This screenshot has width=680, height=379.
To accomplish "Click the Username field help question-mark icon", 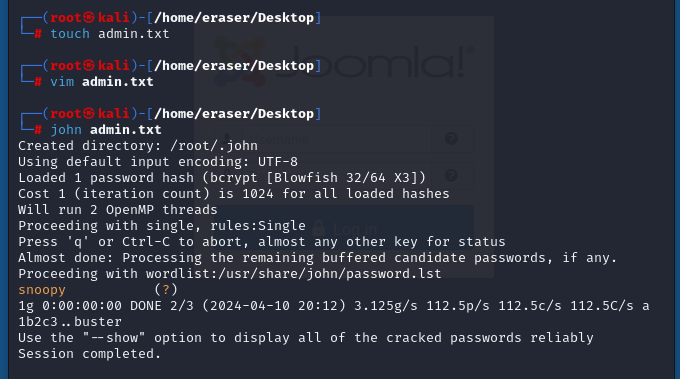I will [451, 138].
